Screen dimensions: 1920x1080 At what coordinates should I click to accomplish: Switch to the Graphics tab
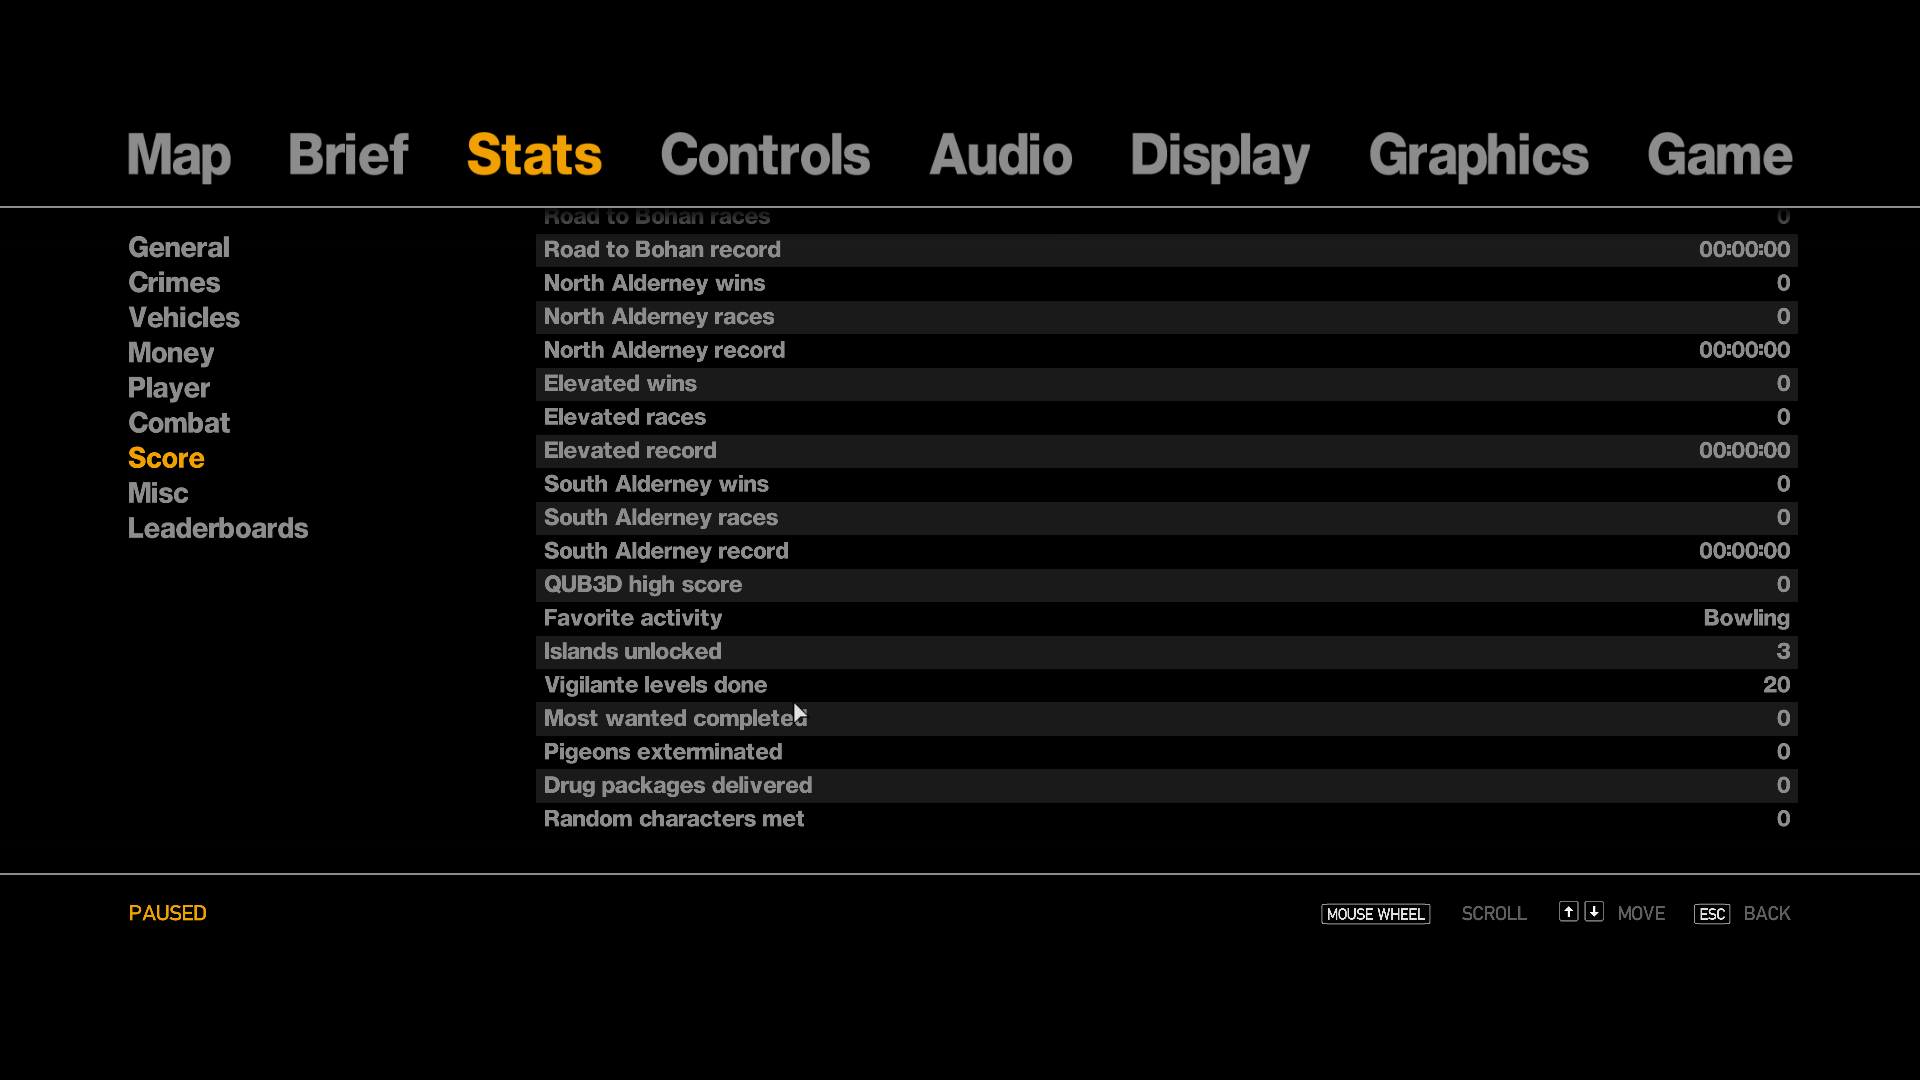coord(1478,156)
